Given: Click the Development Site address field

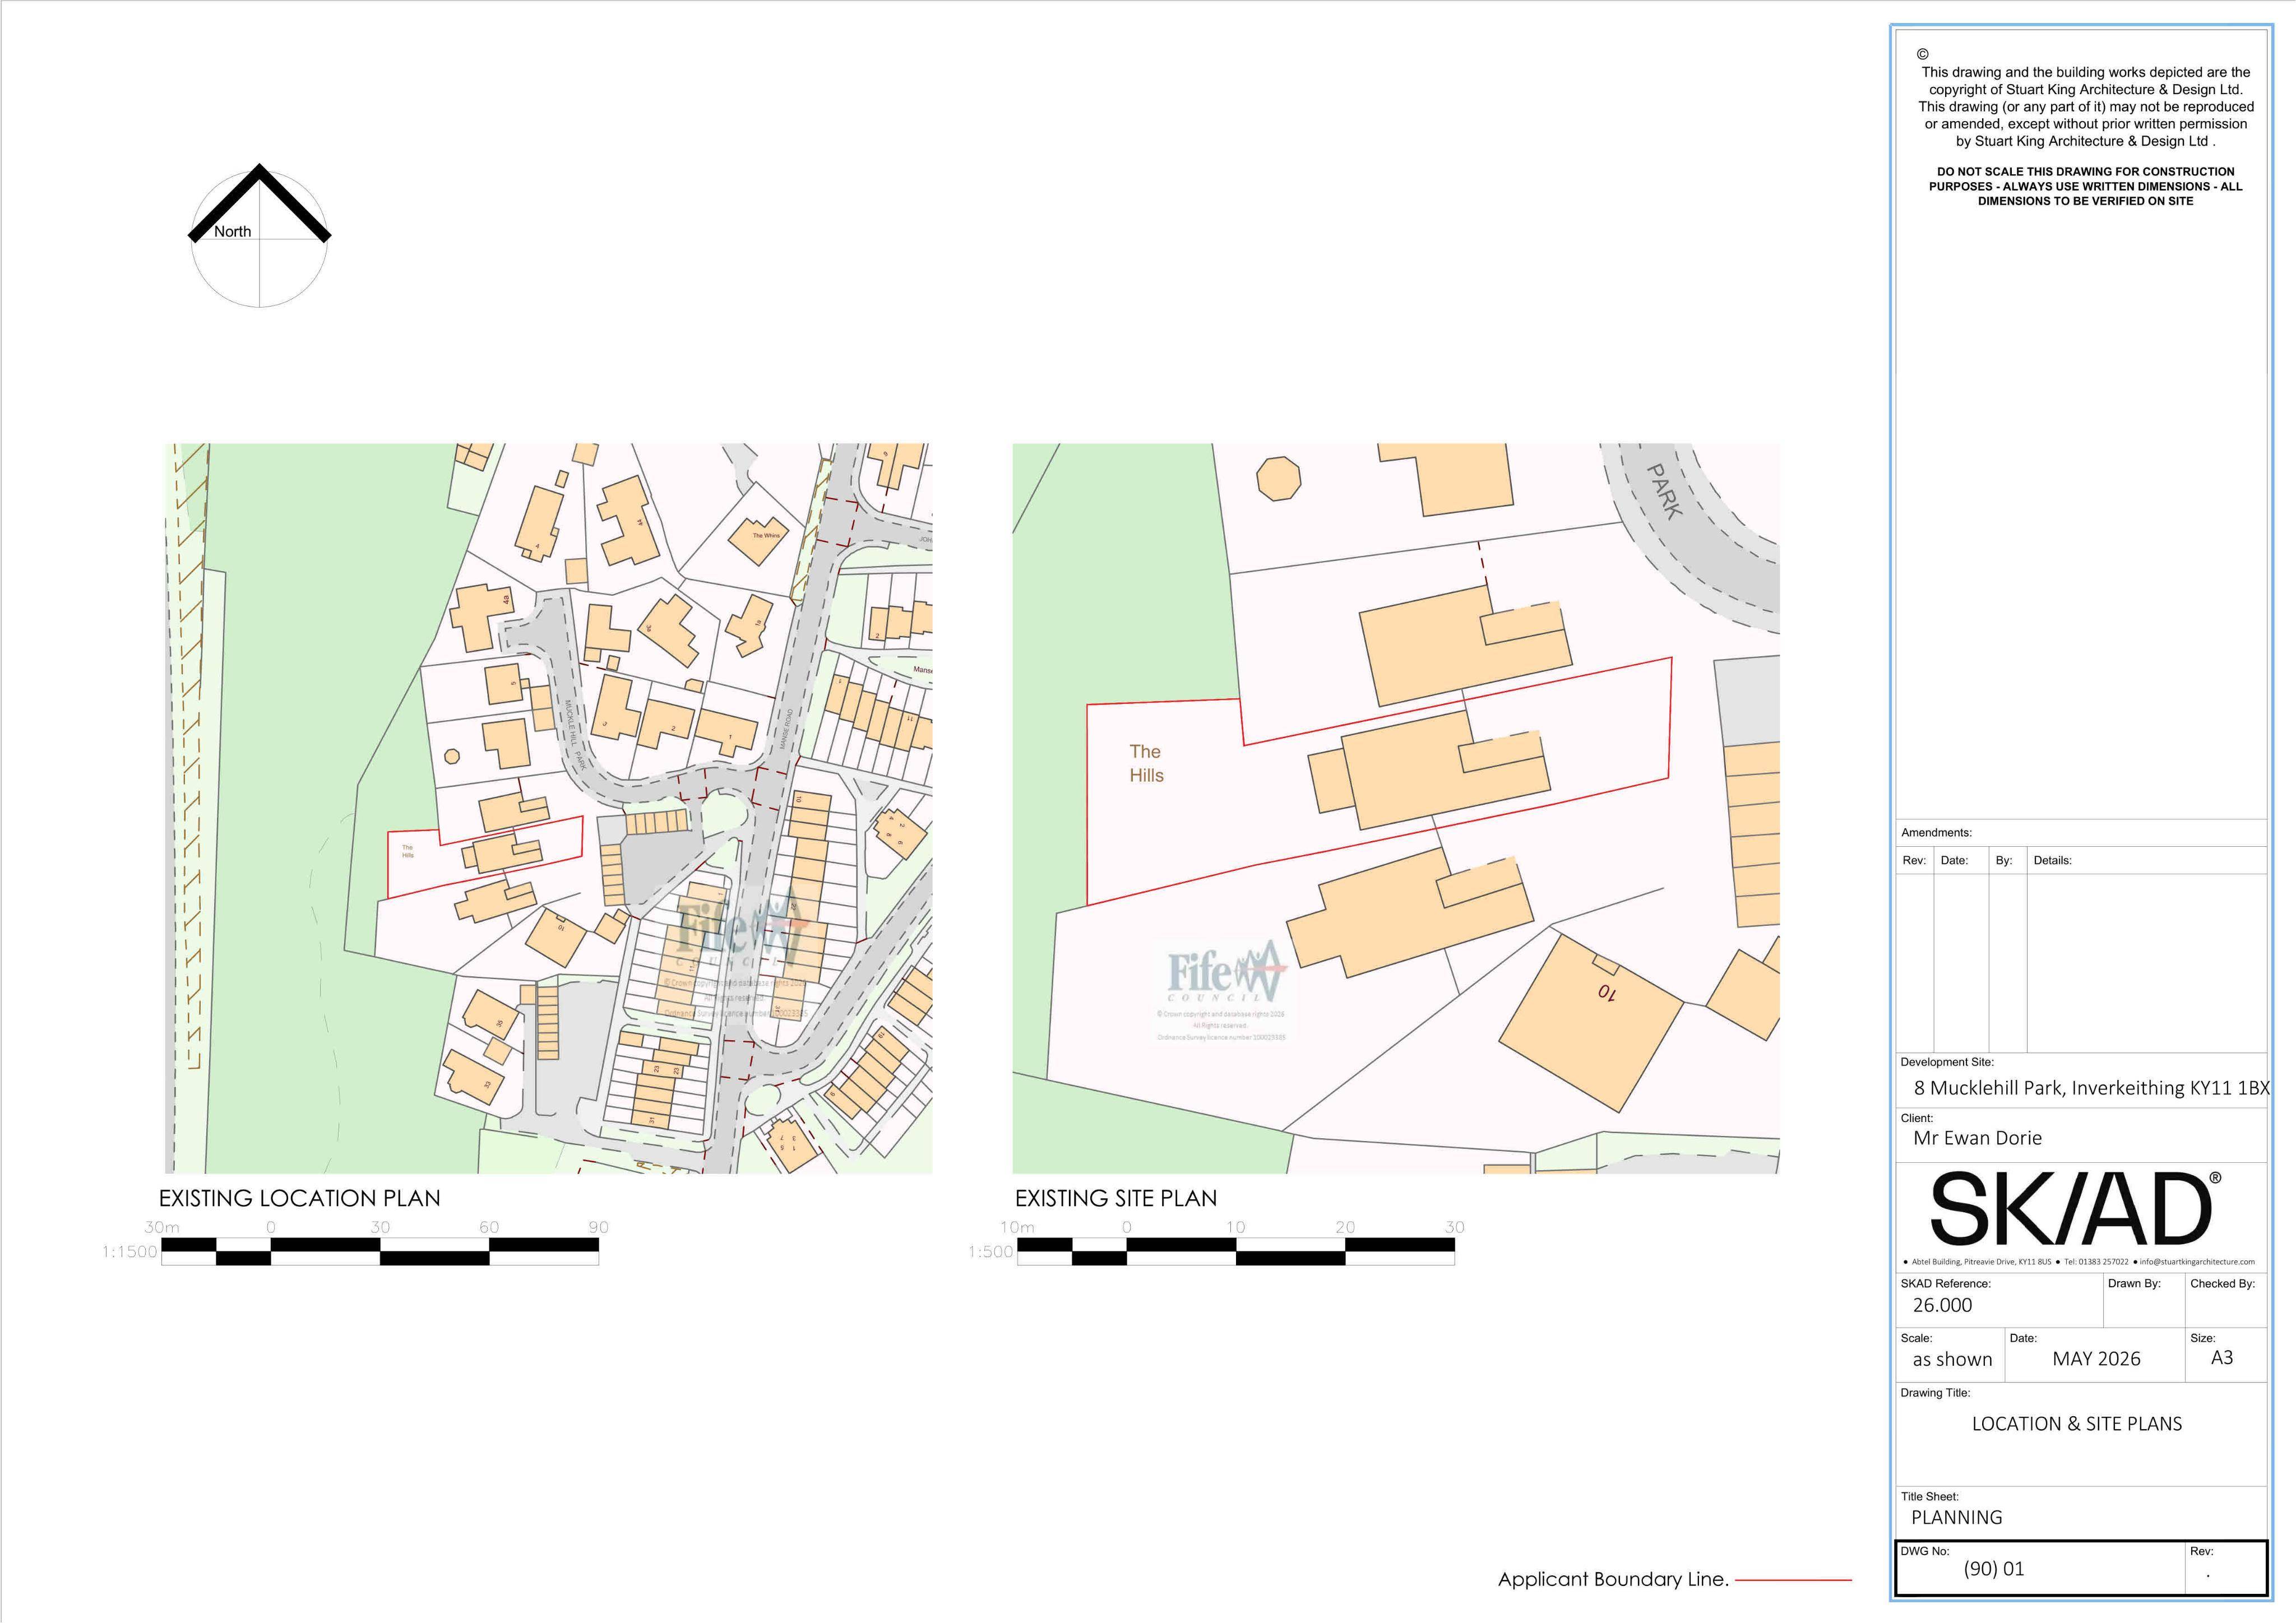Looking at the screenshot, I should click(2082, 1088).
